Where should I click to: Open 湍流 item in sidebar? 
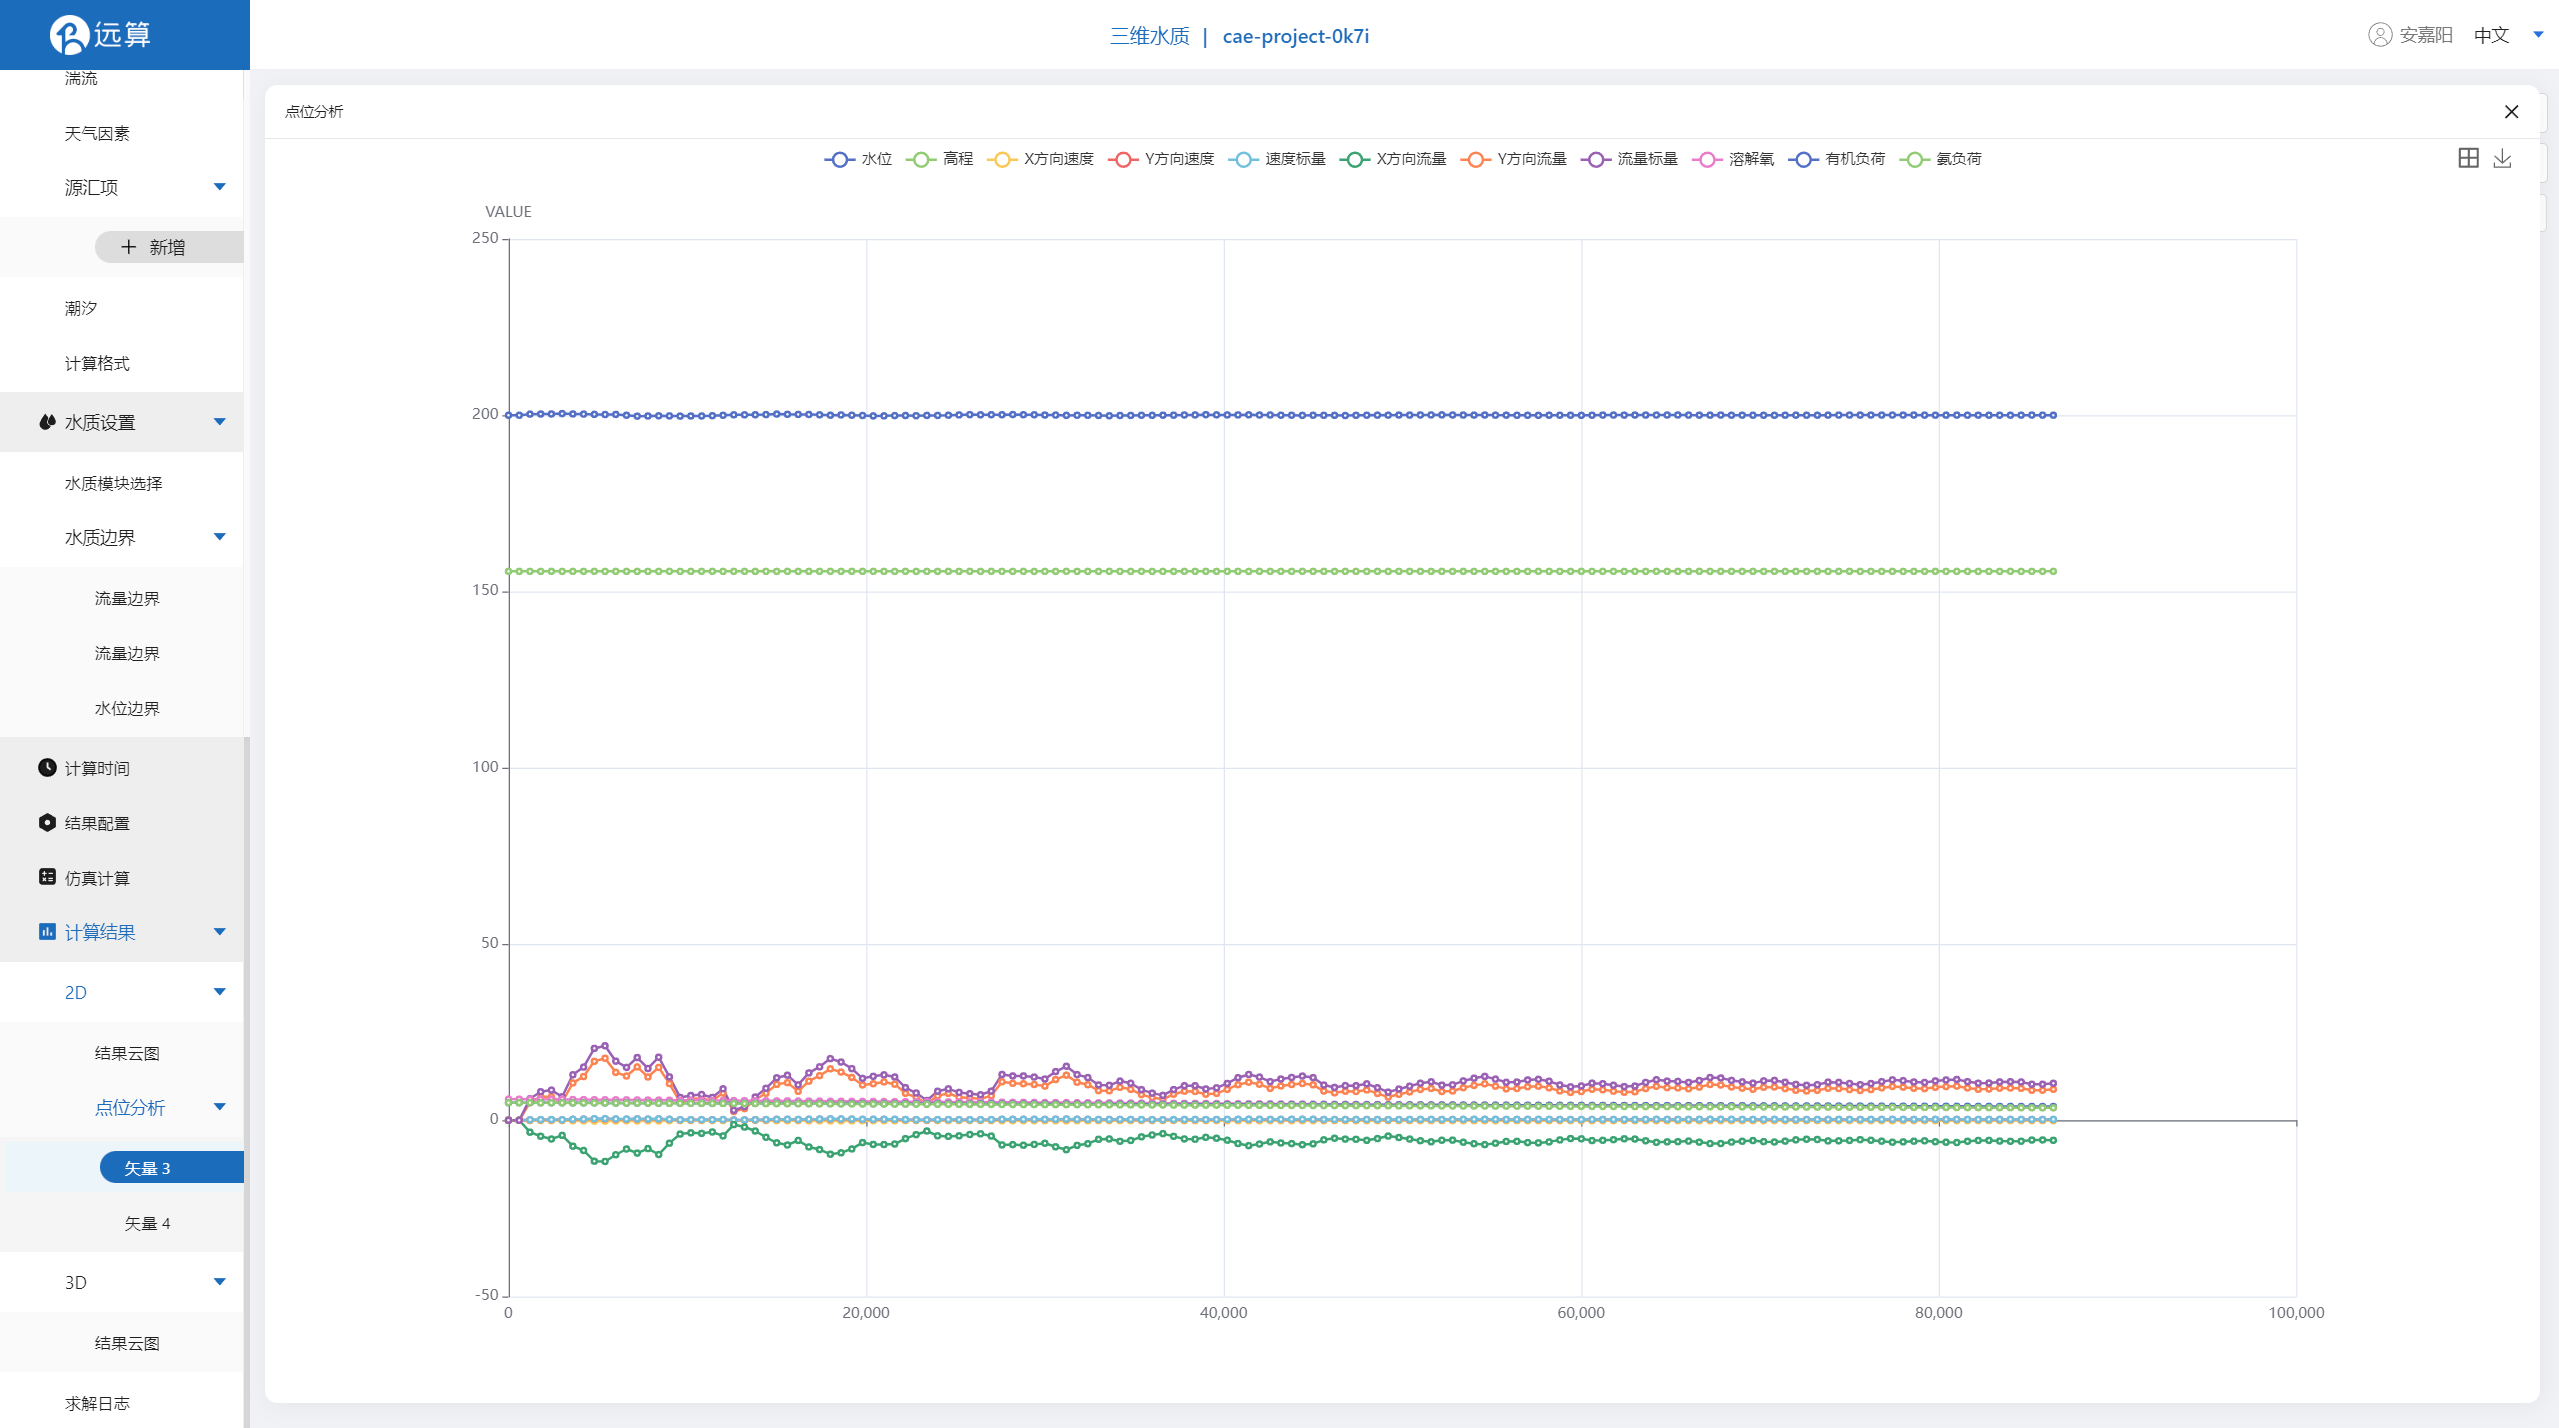pyautogui.click(x=81, y=78)
